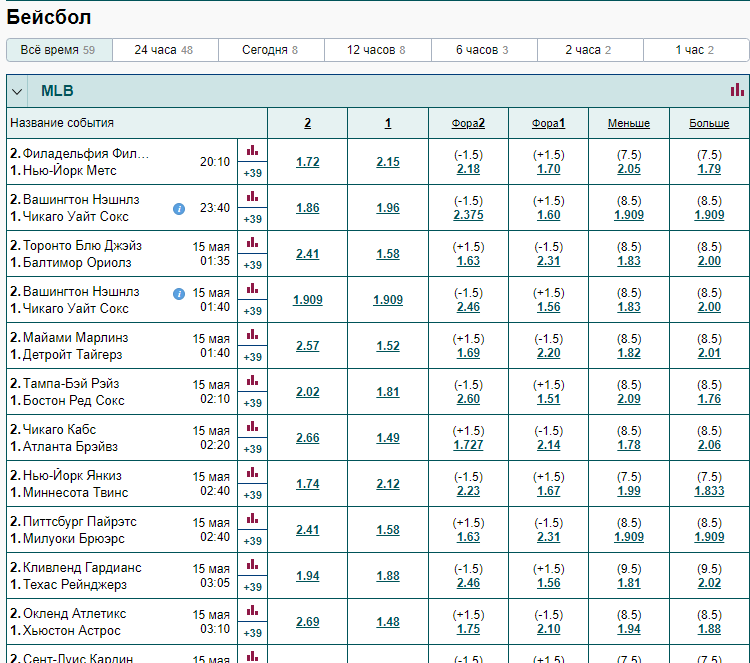Screen dimensions: 750x663
Task: Select odds 2.10 handicap for Houston Astros
Action: [x=549, y=629]
